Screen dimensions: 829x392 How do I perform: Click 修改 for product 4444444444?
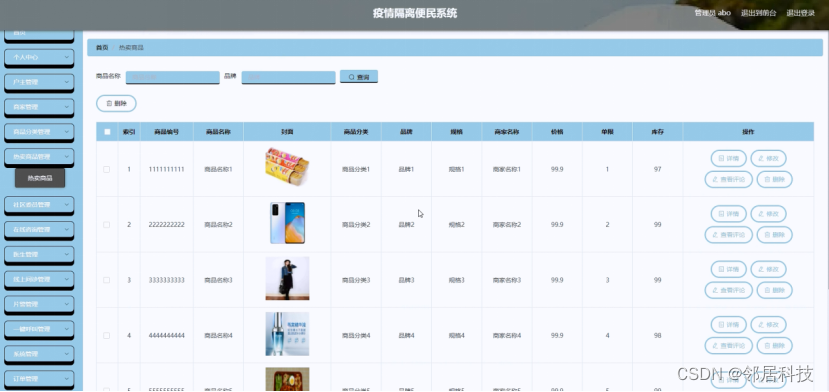(768, 325)
